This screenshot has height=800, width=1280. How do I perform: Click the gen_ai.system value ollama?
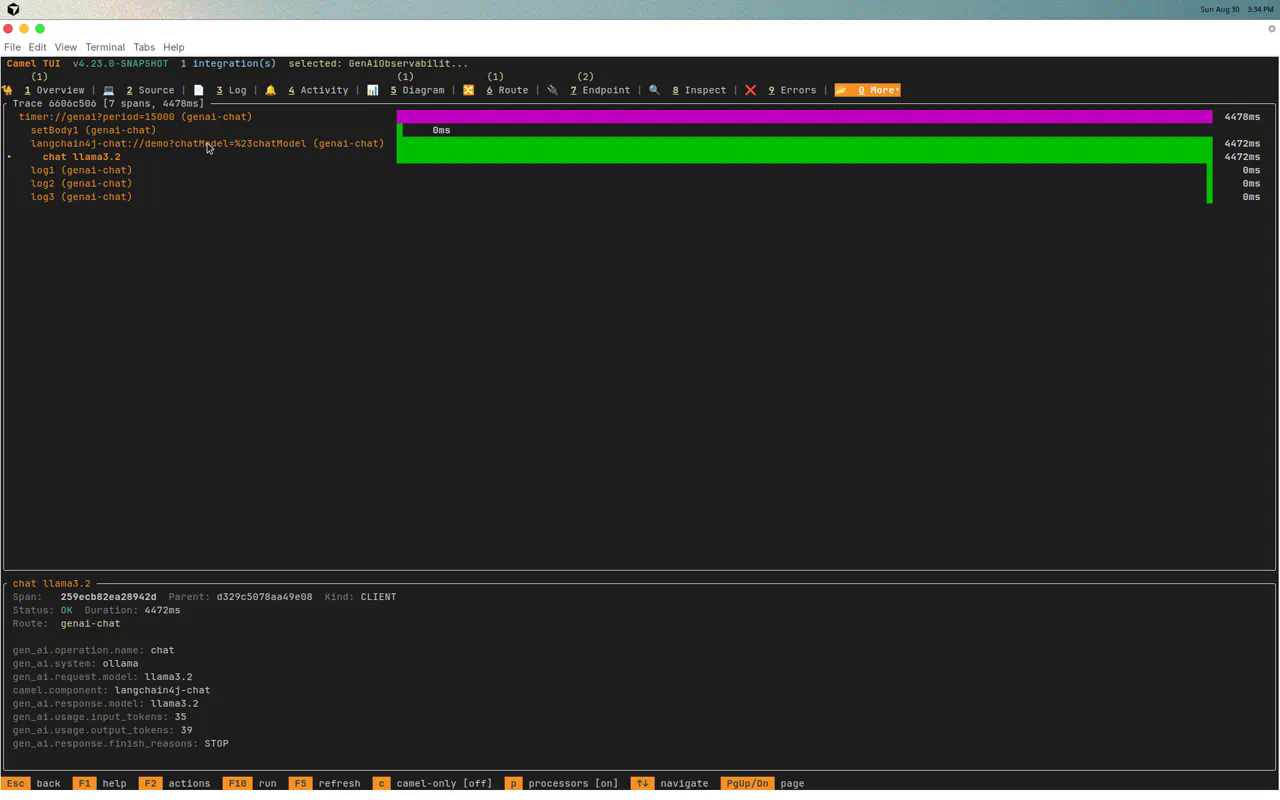[120, 664]
